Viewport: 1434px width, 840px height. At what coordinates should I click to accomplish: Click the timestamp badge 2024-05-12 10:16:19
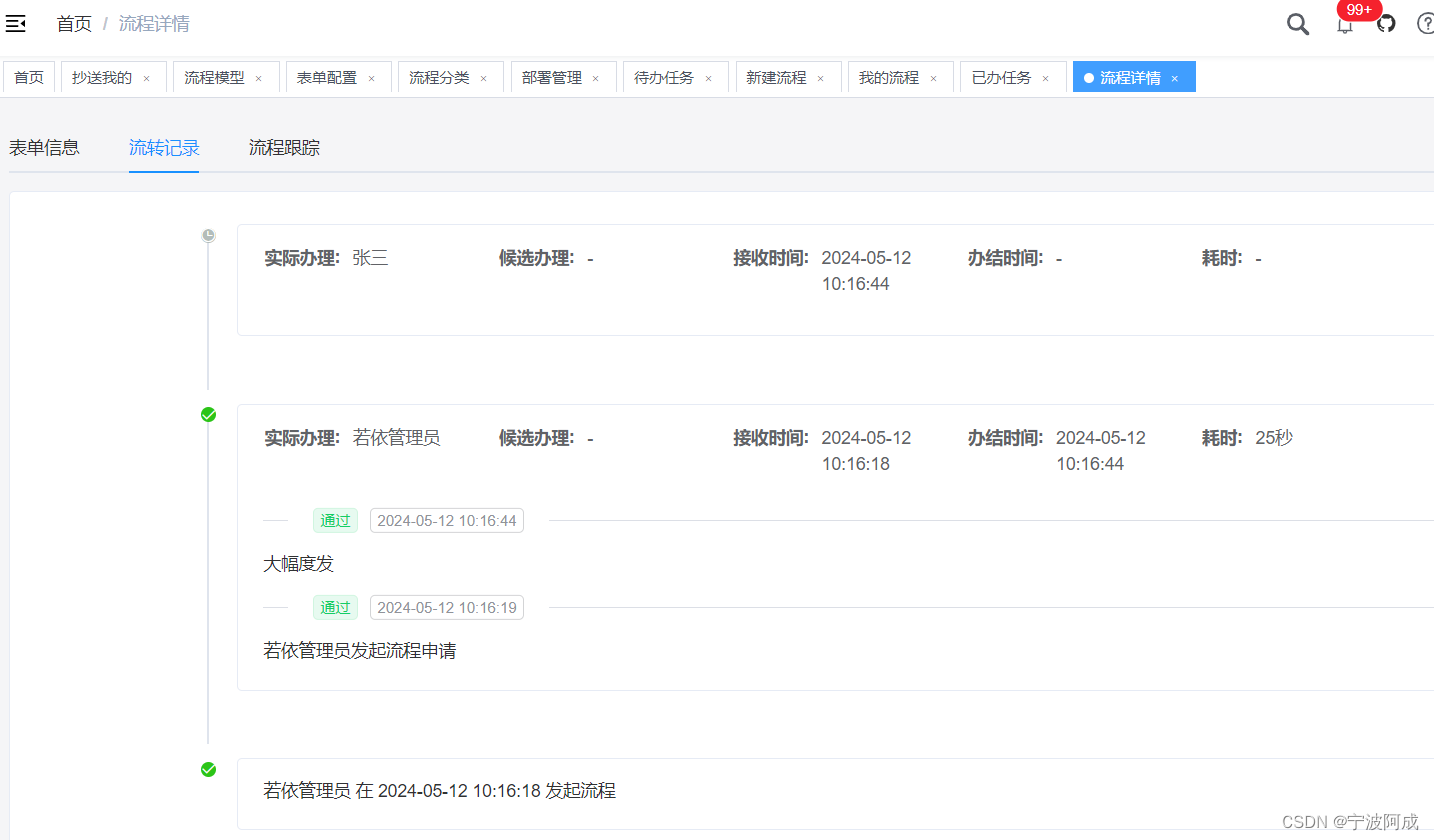click(x=447, y=607)
